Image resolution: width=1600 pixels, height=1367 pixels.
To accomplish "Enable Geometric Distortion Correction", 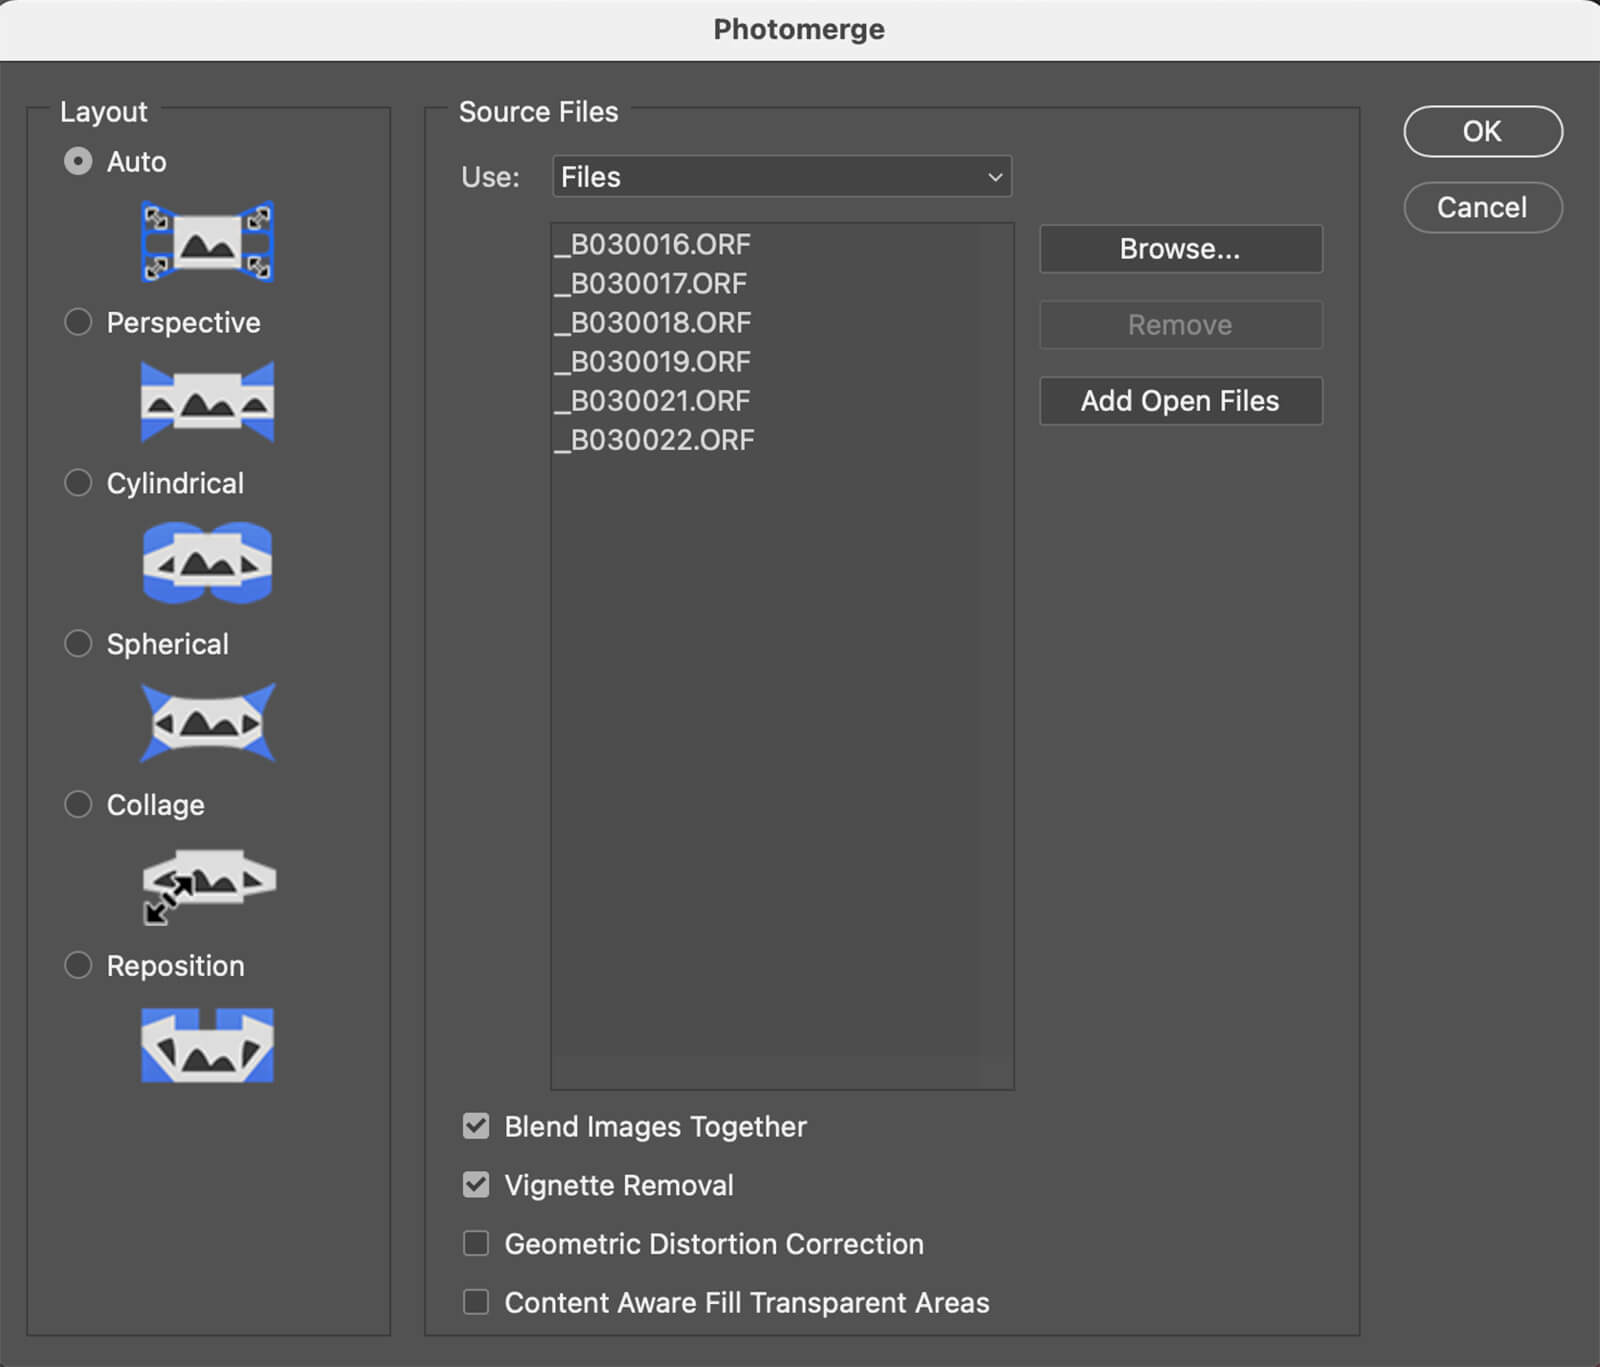I will pyautogui.click(x=476, y=1243).
